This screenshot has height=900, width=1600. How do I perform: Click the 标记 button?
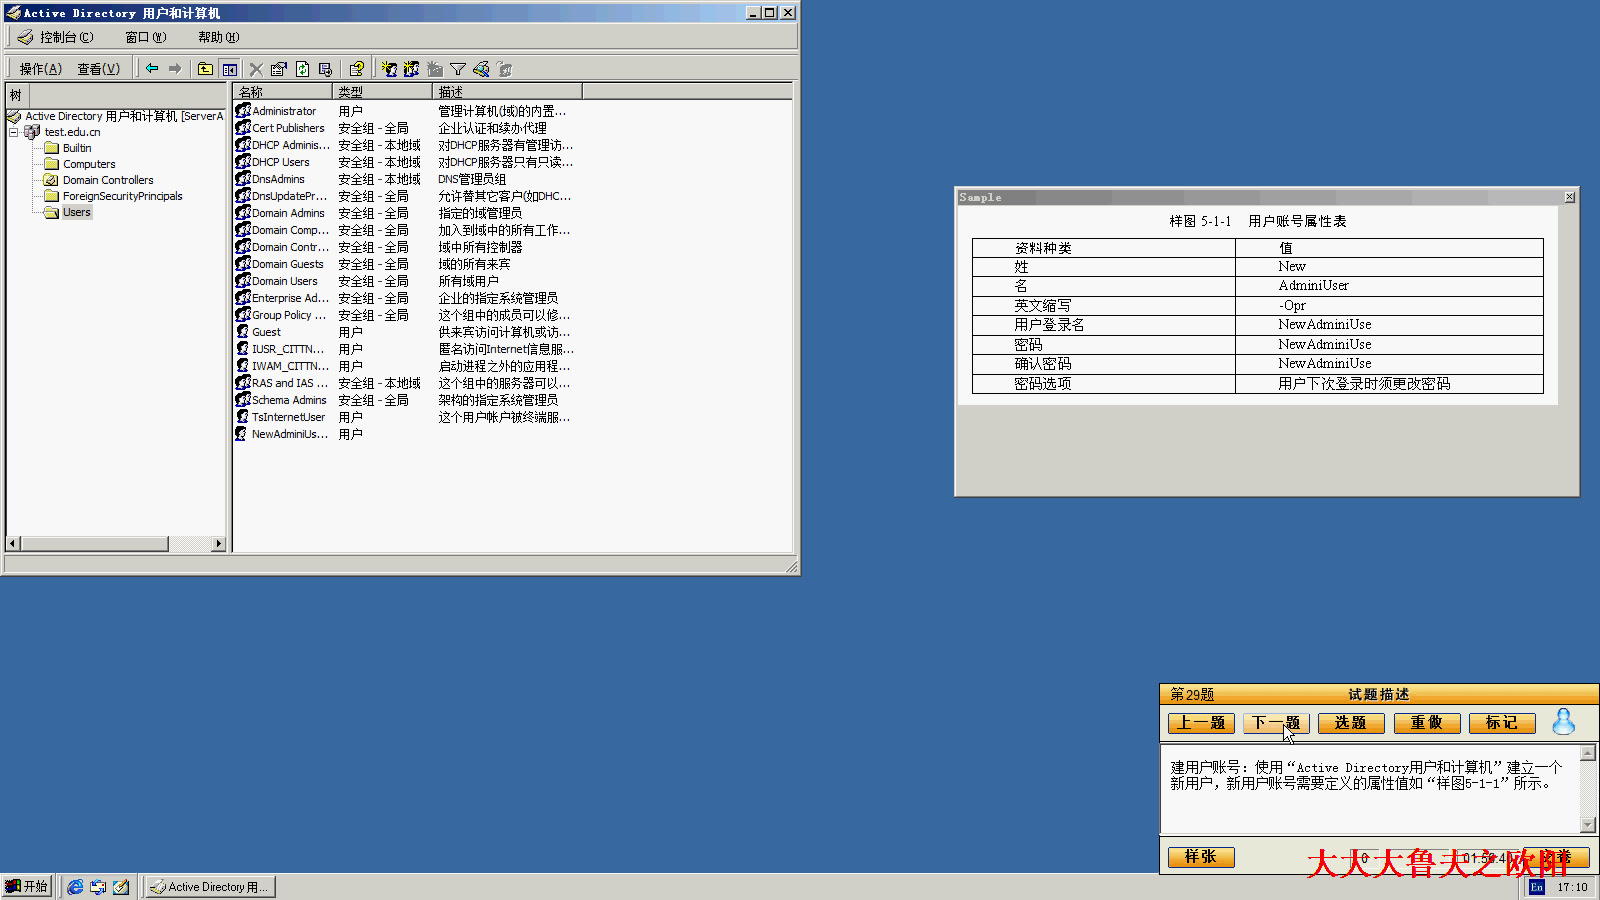[x=1502, y=723]
